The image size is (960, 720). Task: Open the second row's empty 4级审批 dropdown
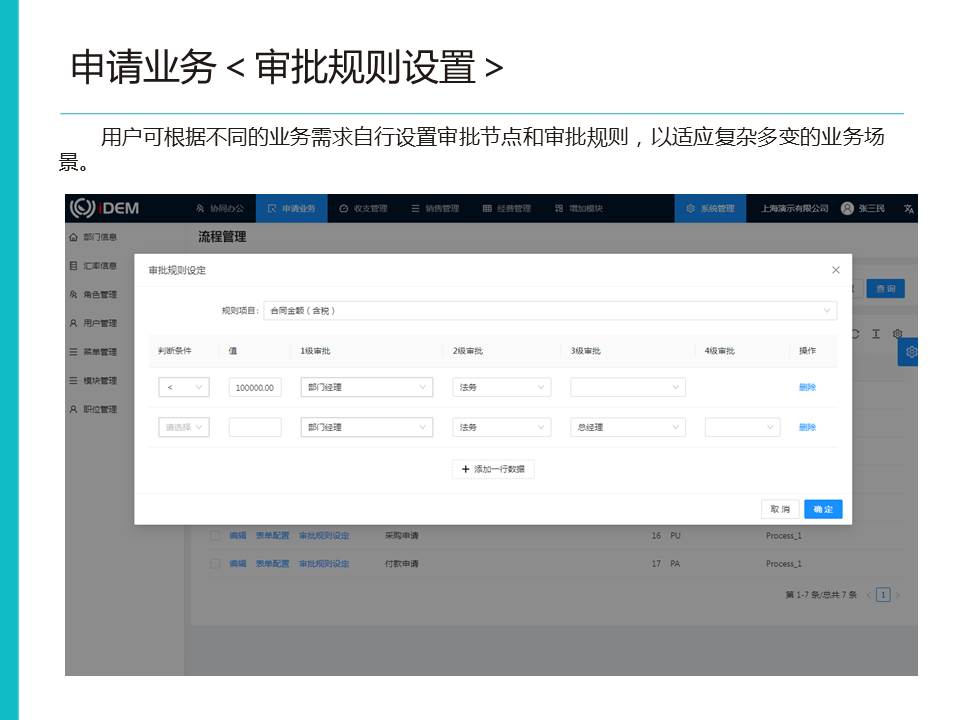click(741, 427)
